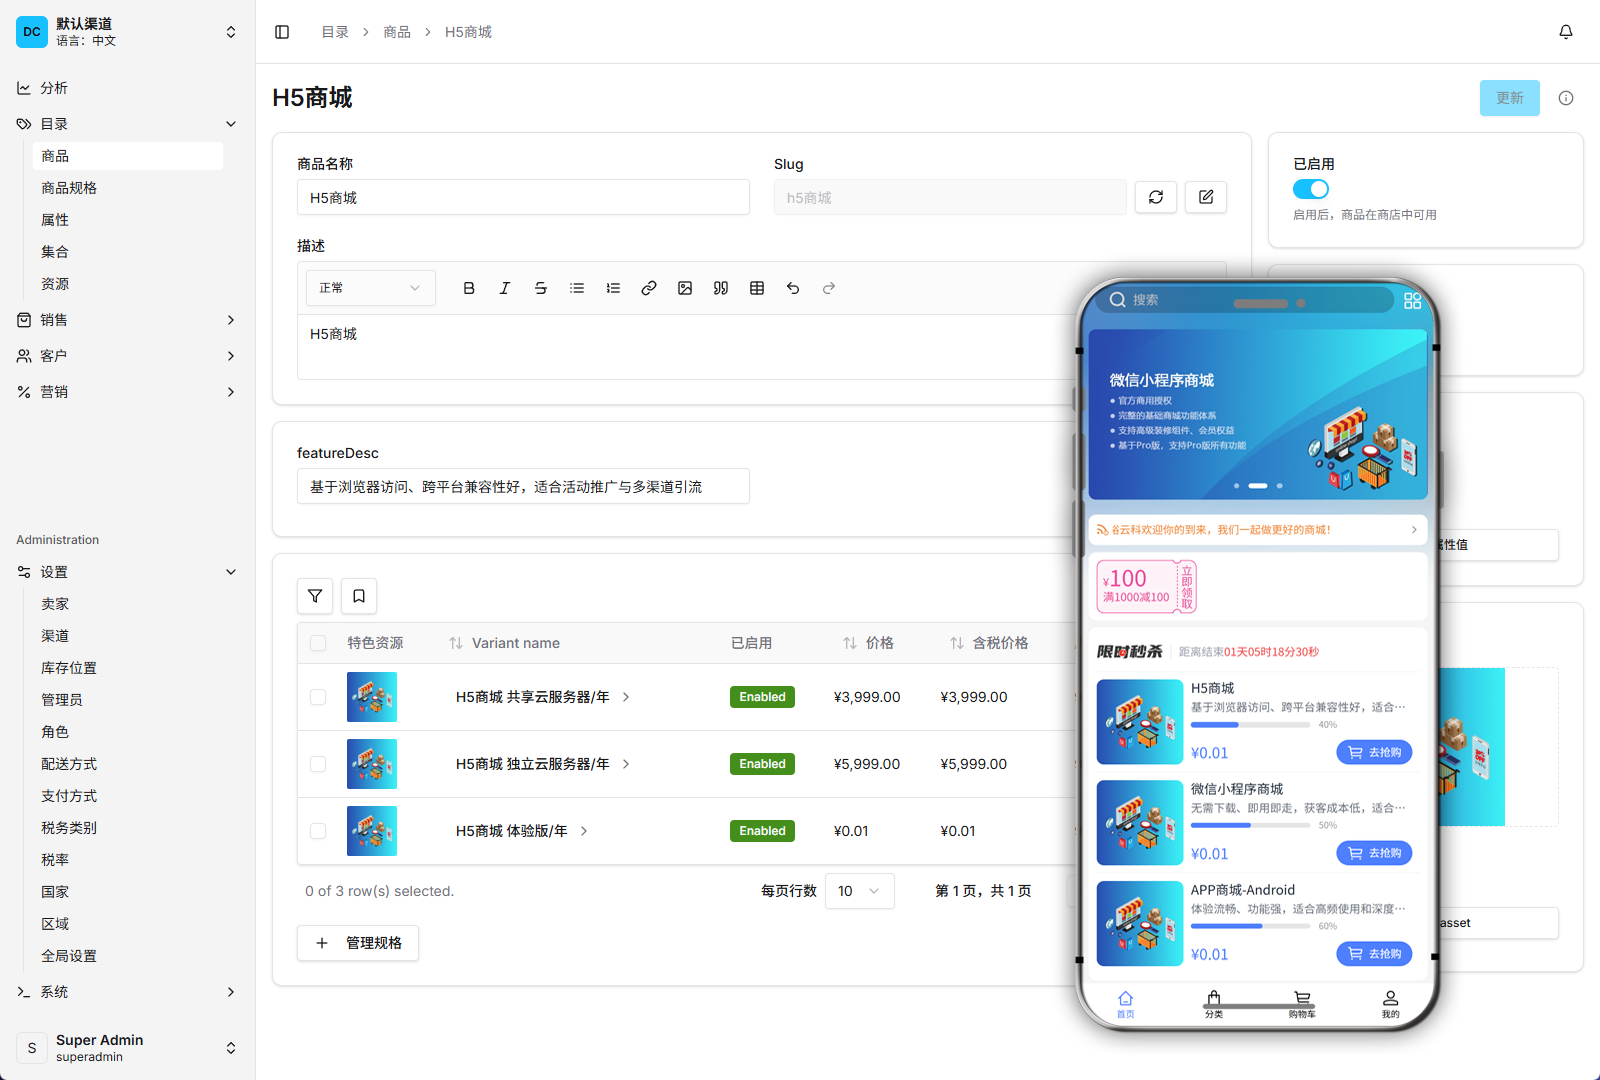Screen dimensions: 1600x1080
Task: Click the regenerate Slug refresh icon
Action: coord(1156,197)
